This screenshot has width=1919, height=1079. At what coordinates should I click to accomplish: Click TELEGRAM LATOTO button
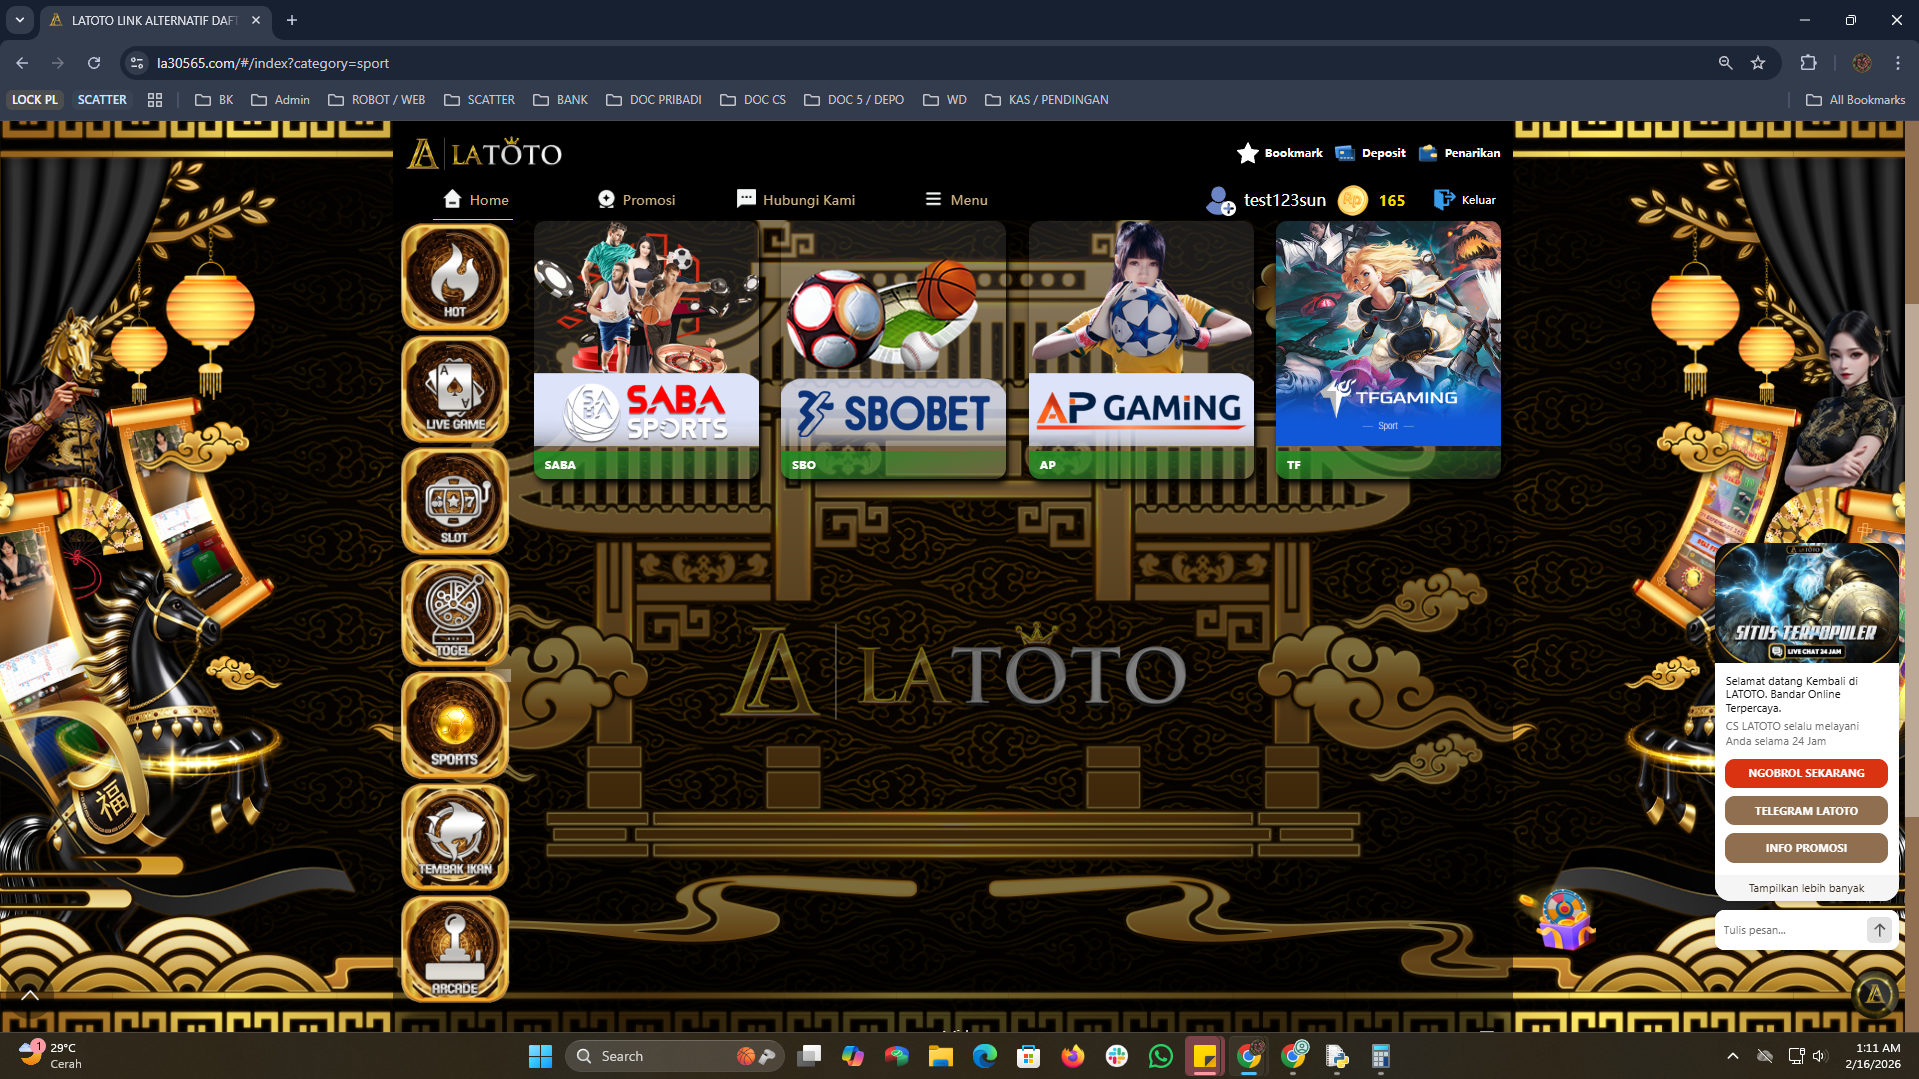click(x=1806, y=811)
